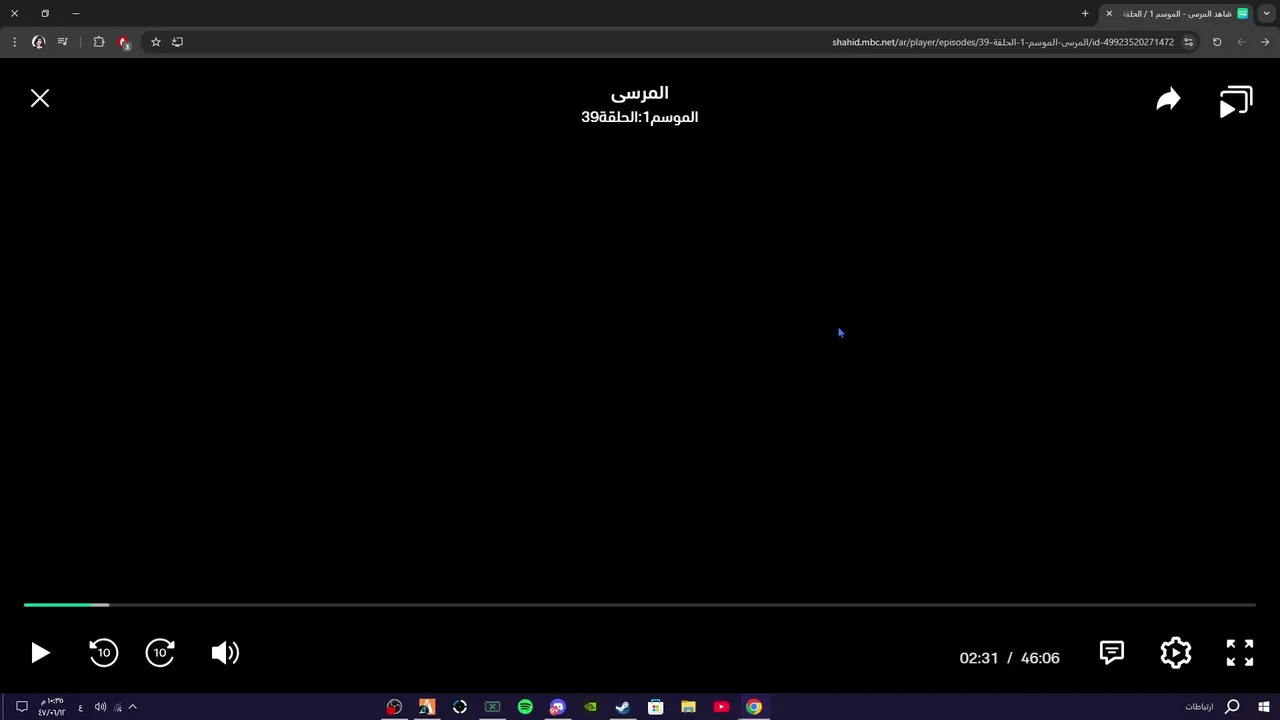Cast or install page from address bar
Screen dimensions: 1280x720
tap(178, 42)
